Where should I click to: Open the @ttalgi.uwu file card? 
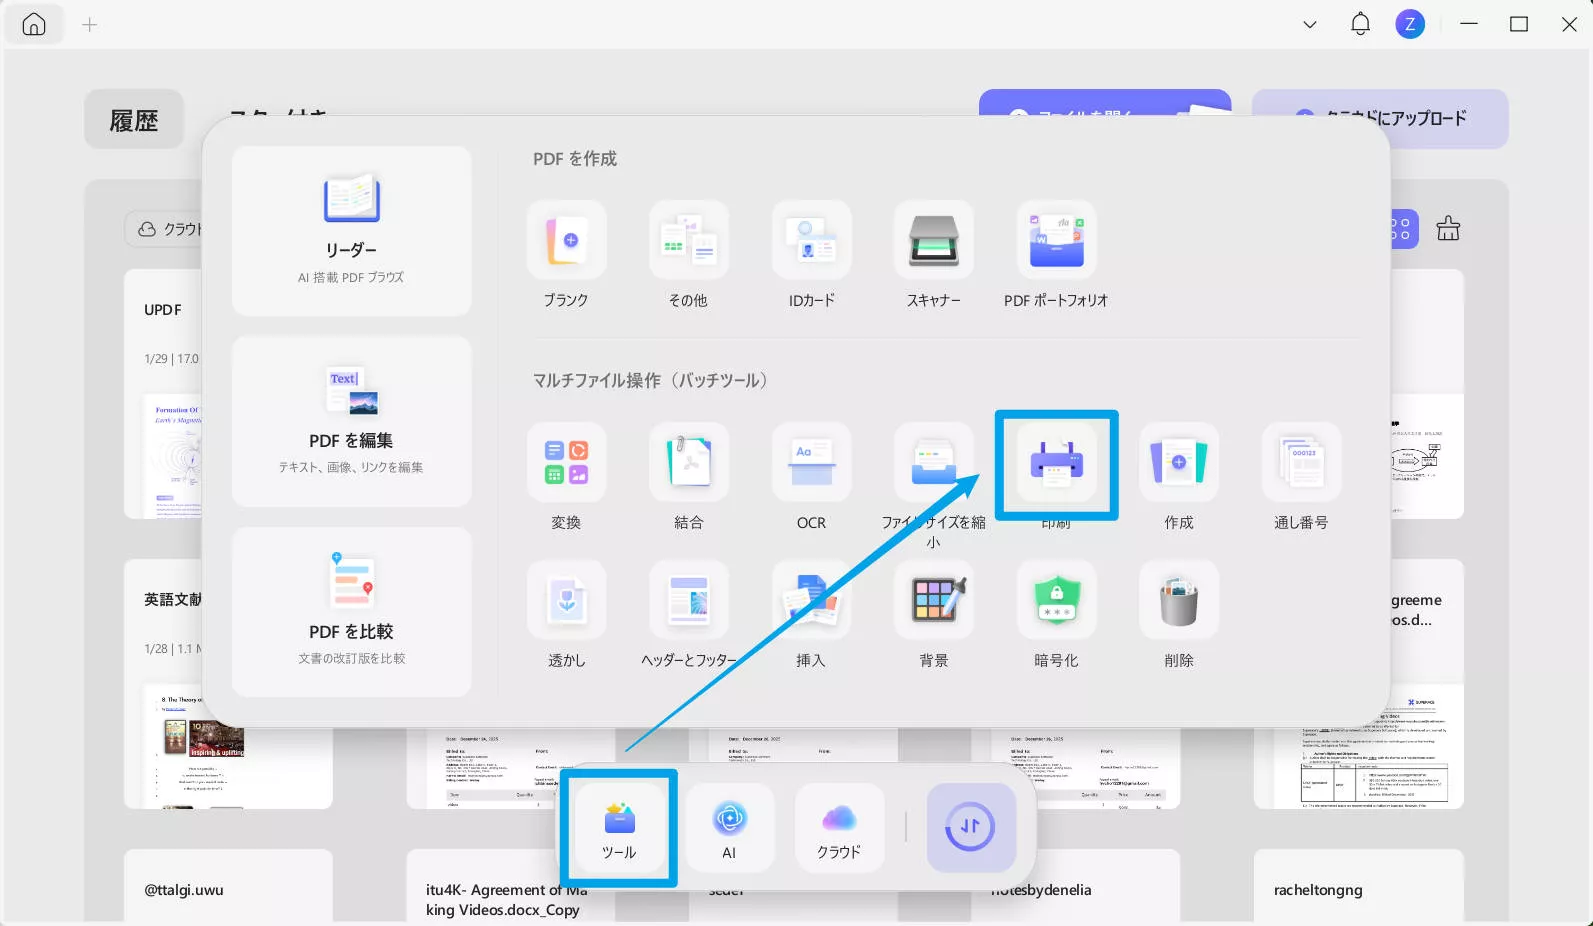click(228, 886)
